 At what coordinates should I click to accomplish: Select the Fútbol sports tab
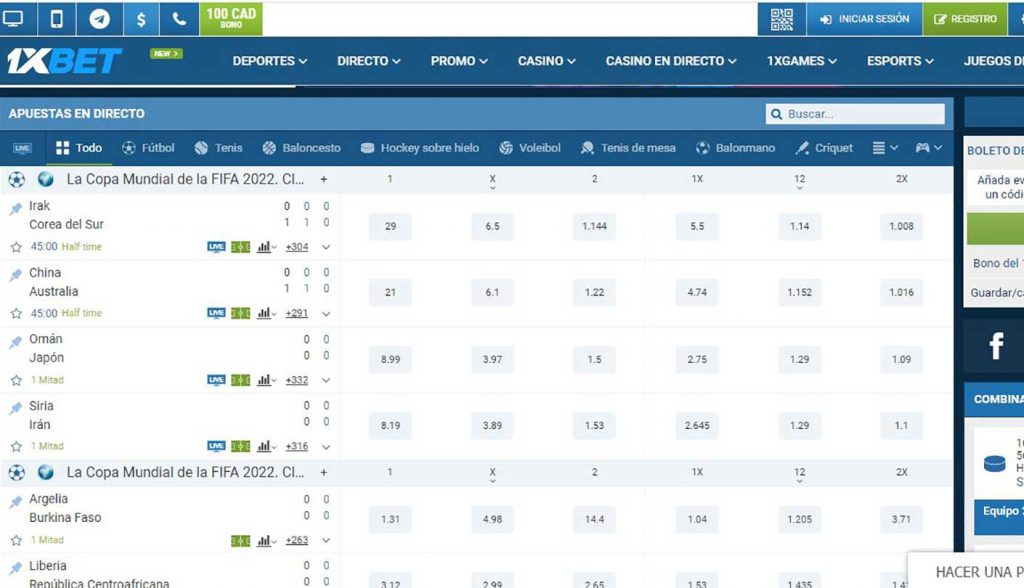pos(148,148)
